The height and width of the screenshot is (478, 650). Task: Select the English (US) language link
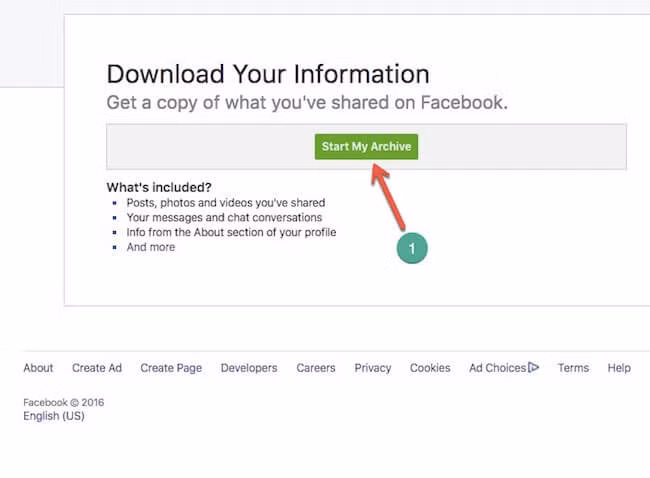(x=54, y=416)
